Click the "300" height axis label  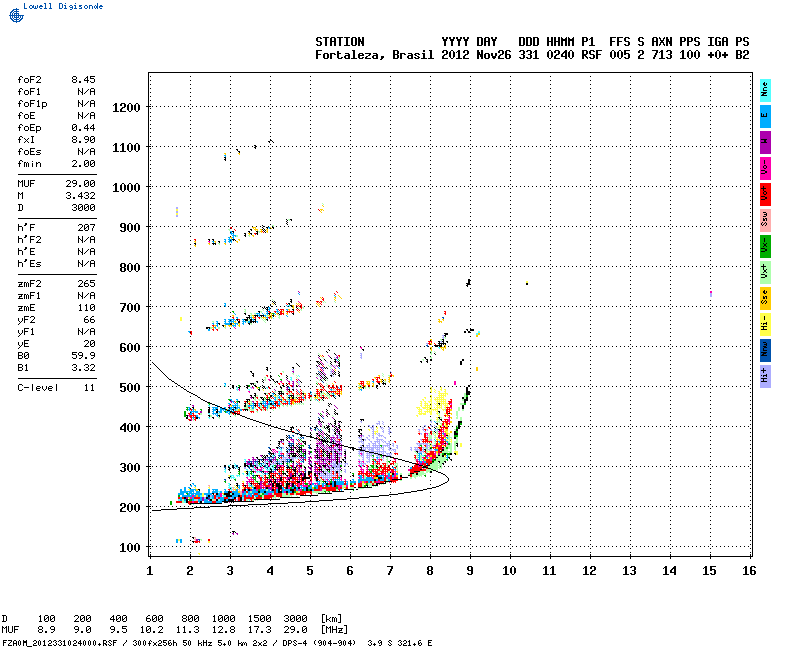click(130, 468)
